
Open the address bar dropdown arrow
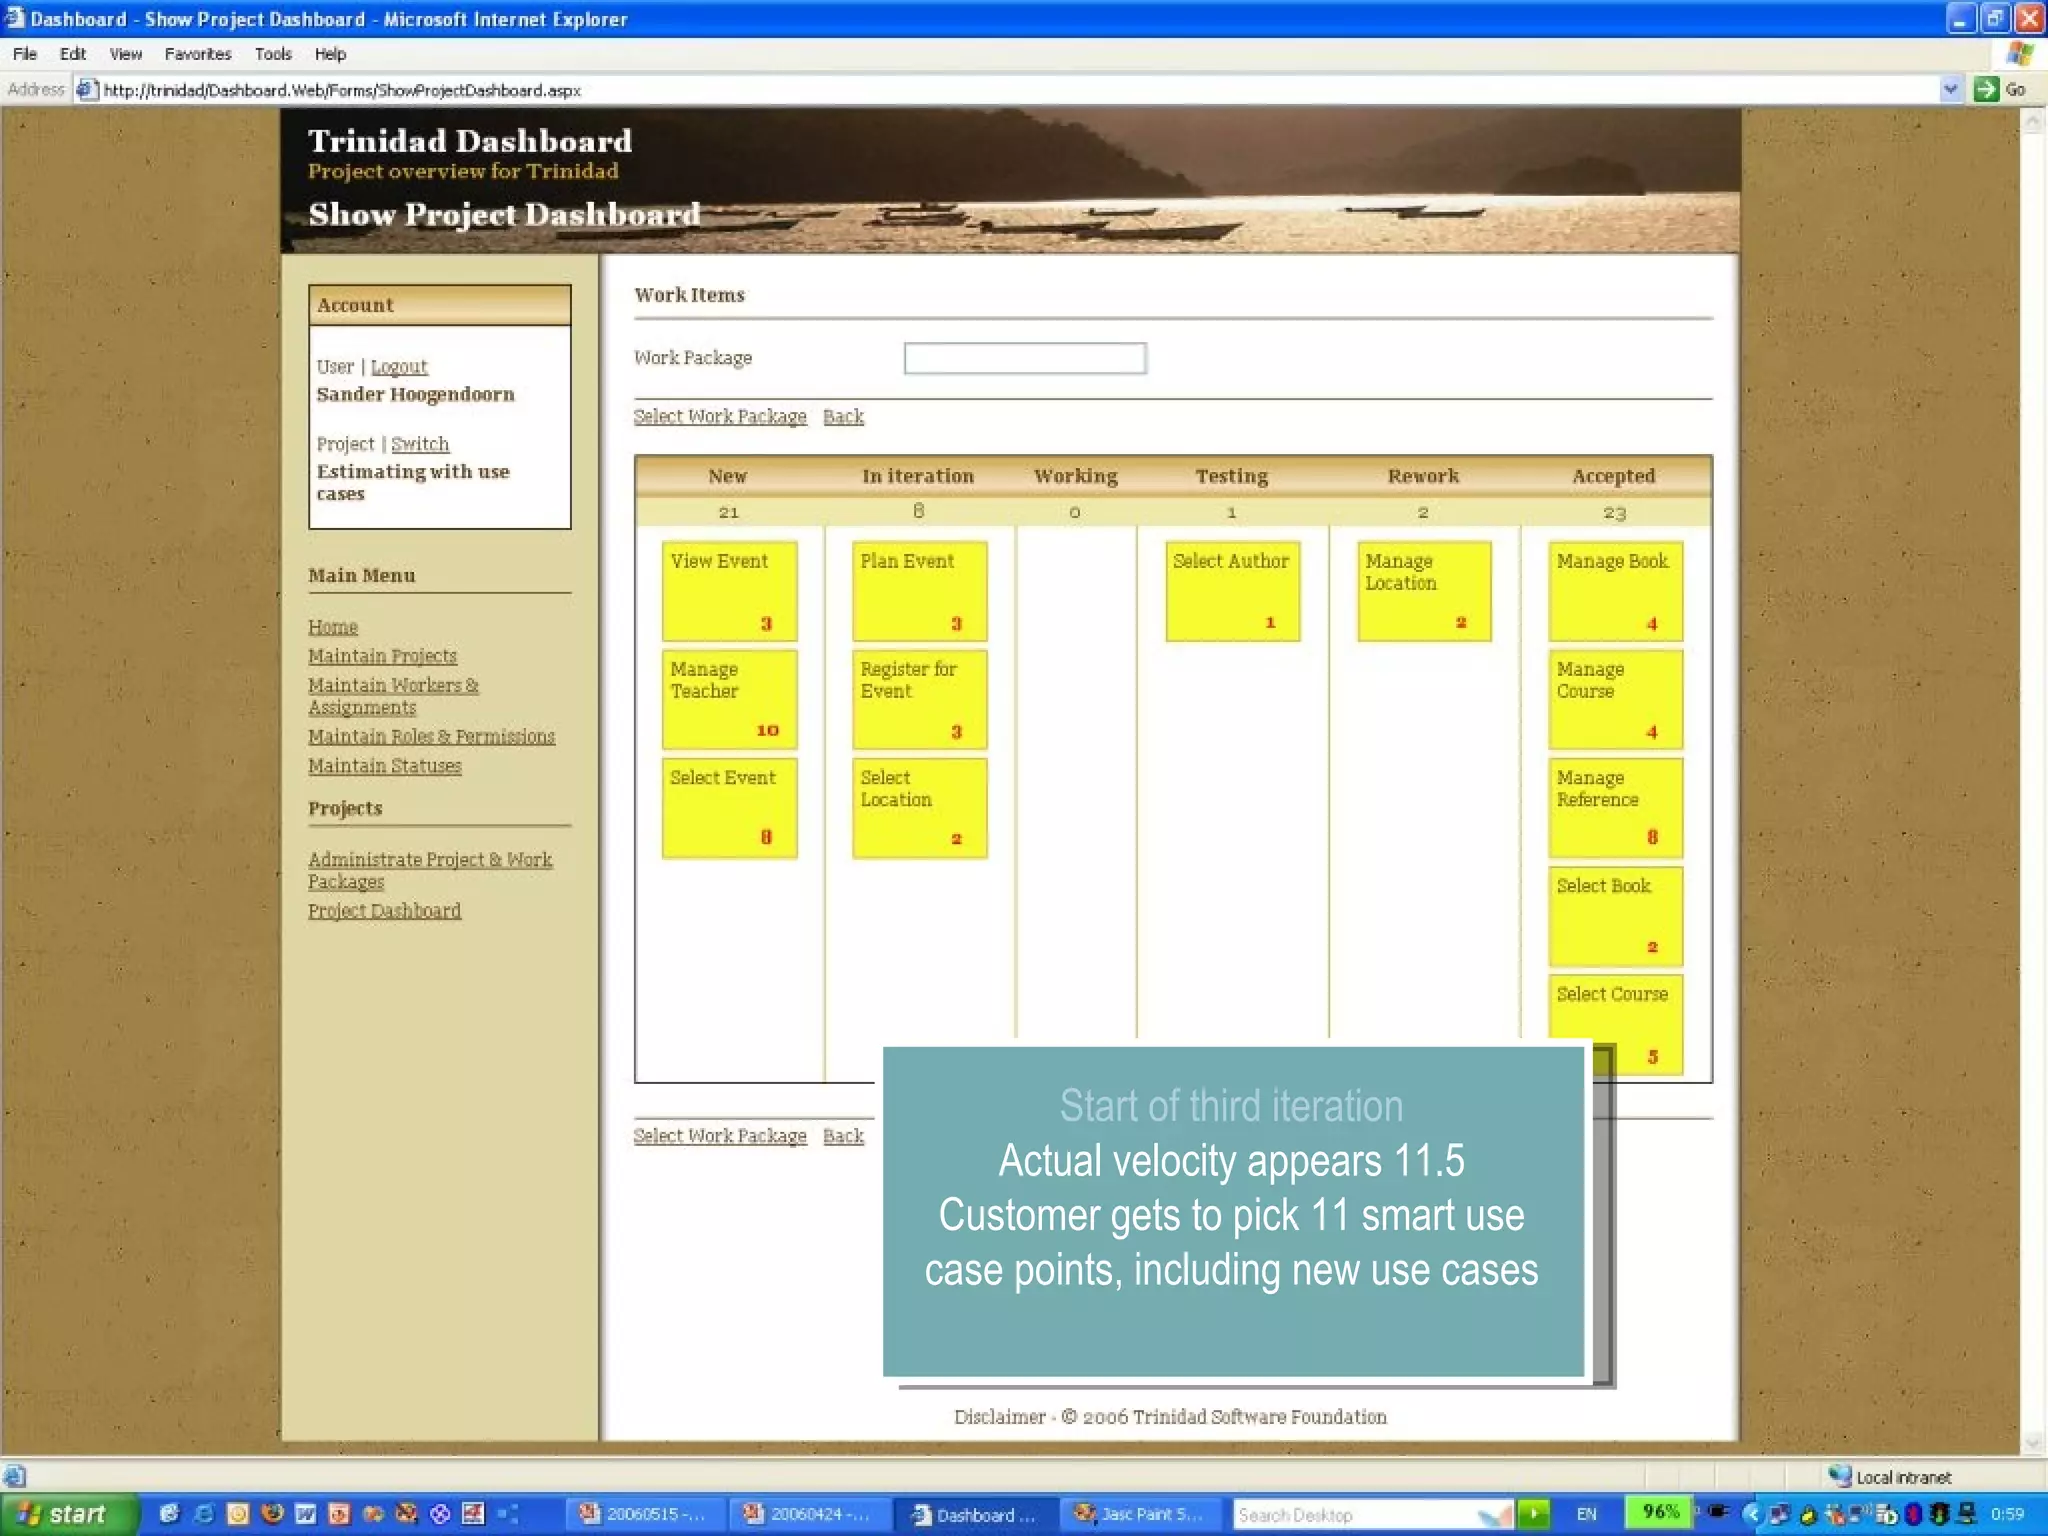[1950, 89]
